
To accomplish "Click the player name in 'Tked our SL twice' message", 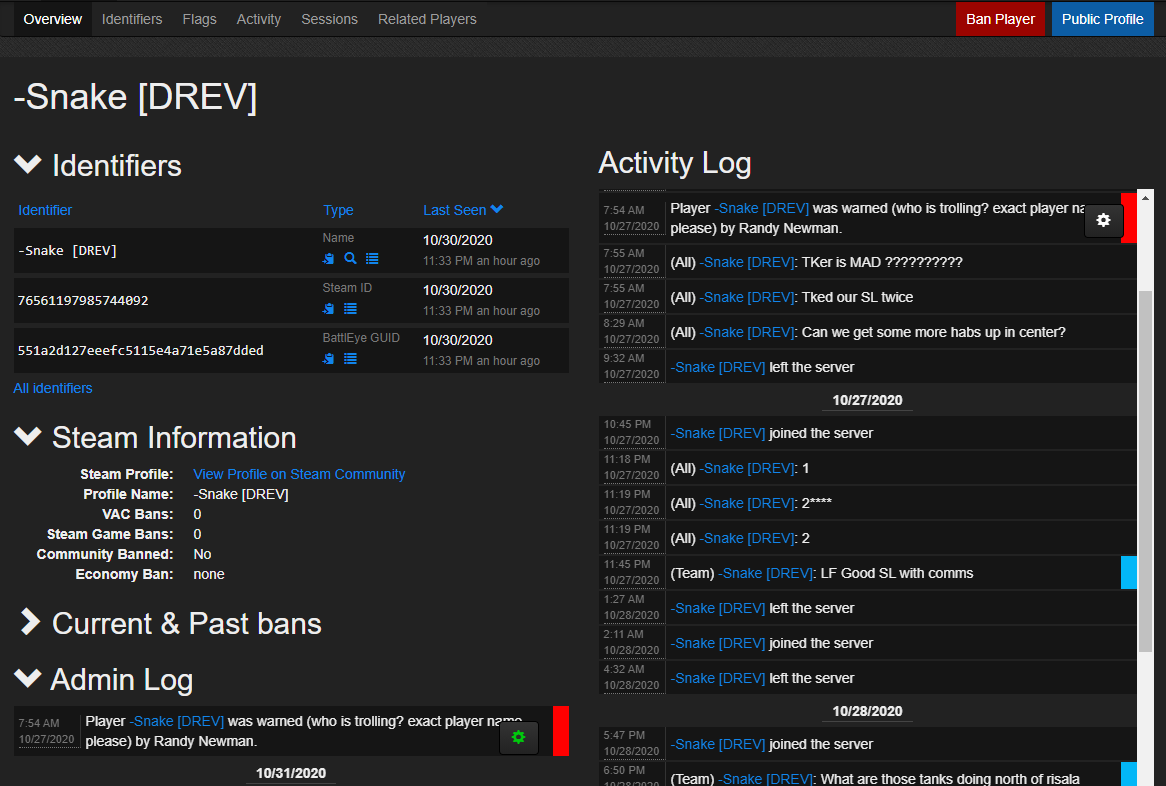I will (749, 297).
